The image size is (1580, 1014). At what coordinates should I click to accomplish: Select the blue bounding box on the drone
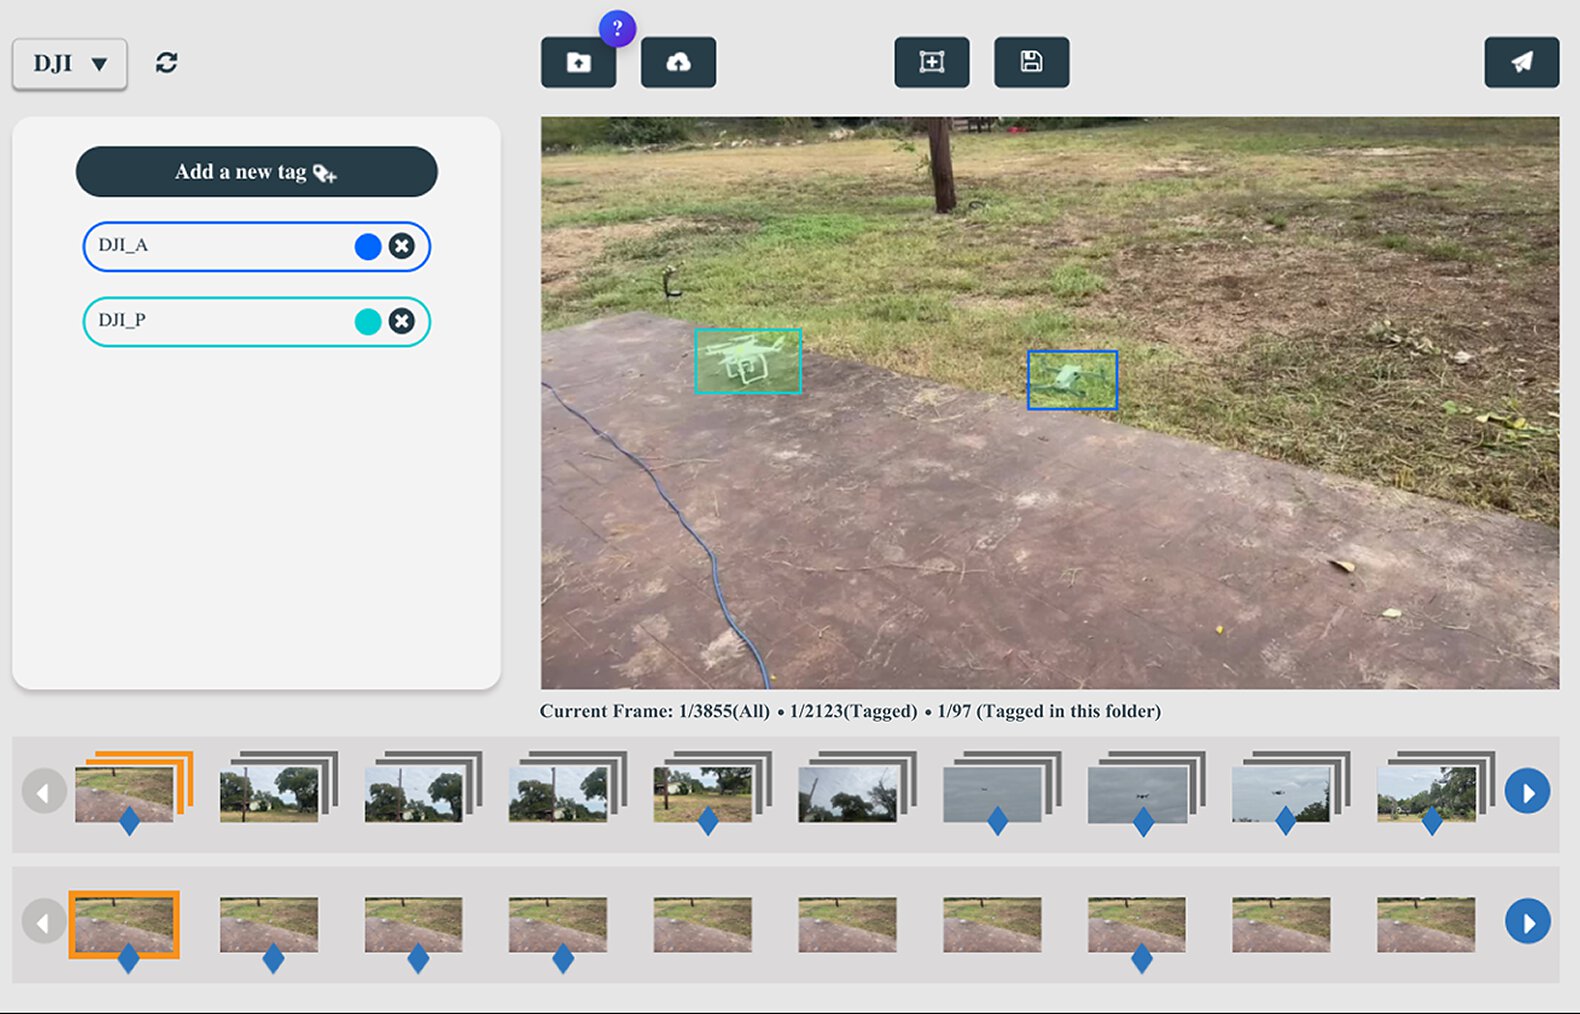(1072, 380)
